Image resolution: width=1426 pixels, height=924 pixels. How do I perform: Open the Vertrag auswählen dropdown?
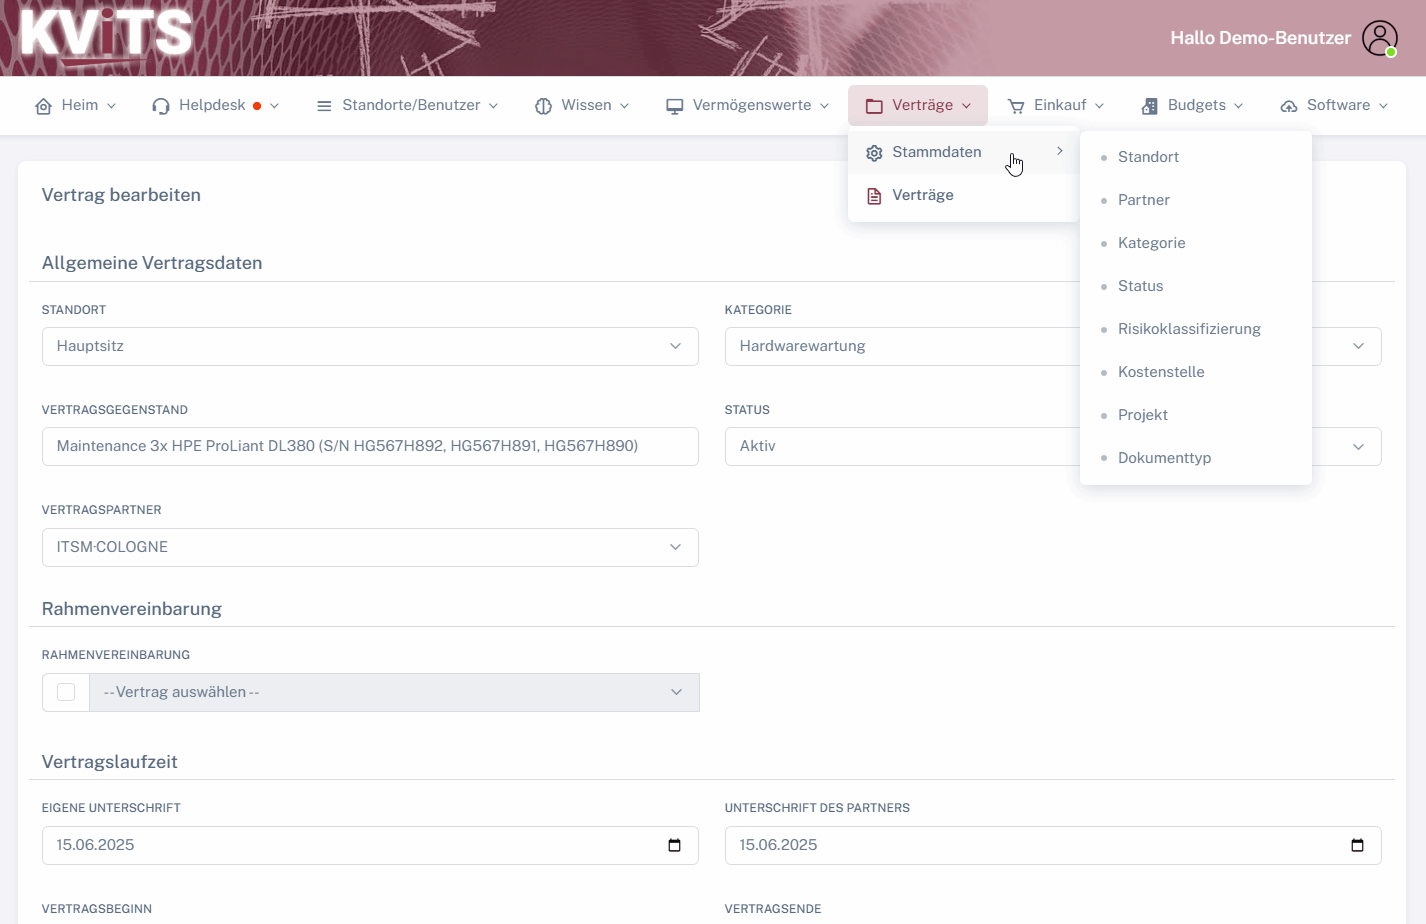click(x=394, y=692)
